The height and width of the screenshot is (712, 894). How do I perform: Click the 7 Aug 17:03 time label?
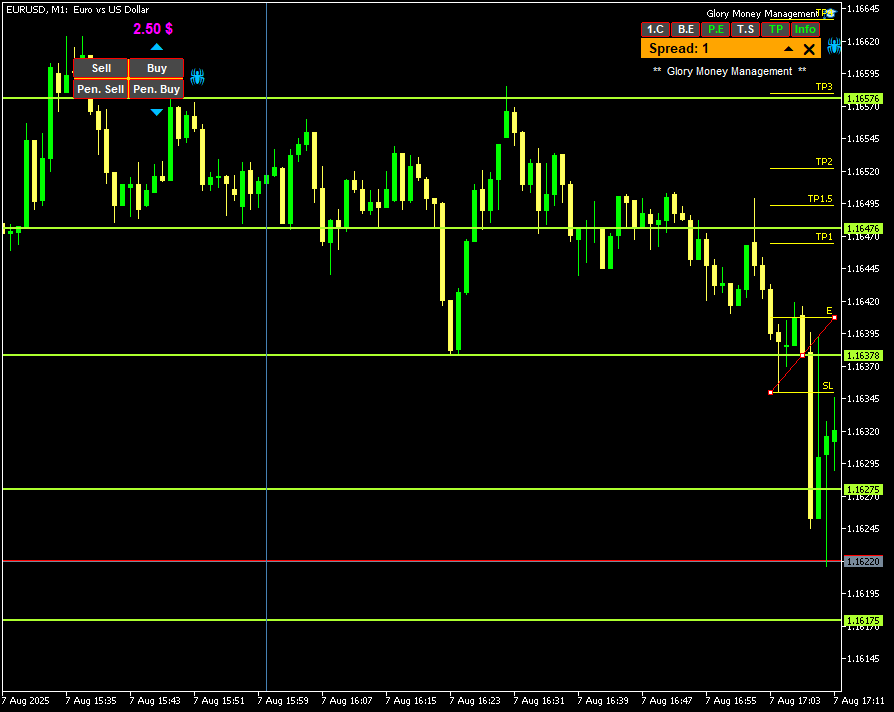(x=794, y=701)
